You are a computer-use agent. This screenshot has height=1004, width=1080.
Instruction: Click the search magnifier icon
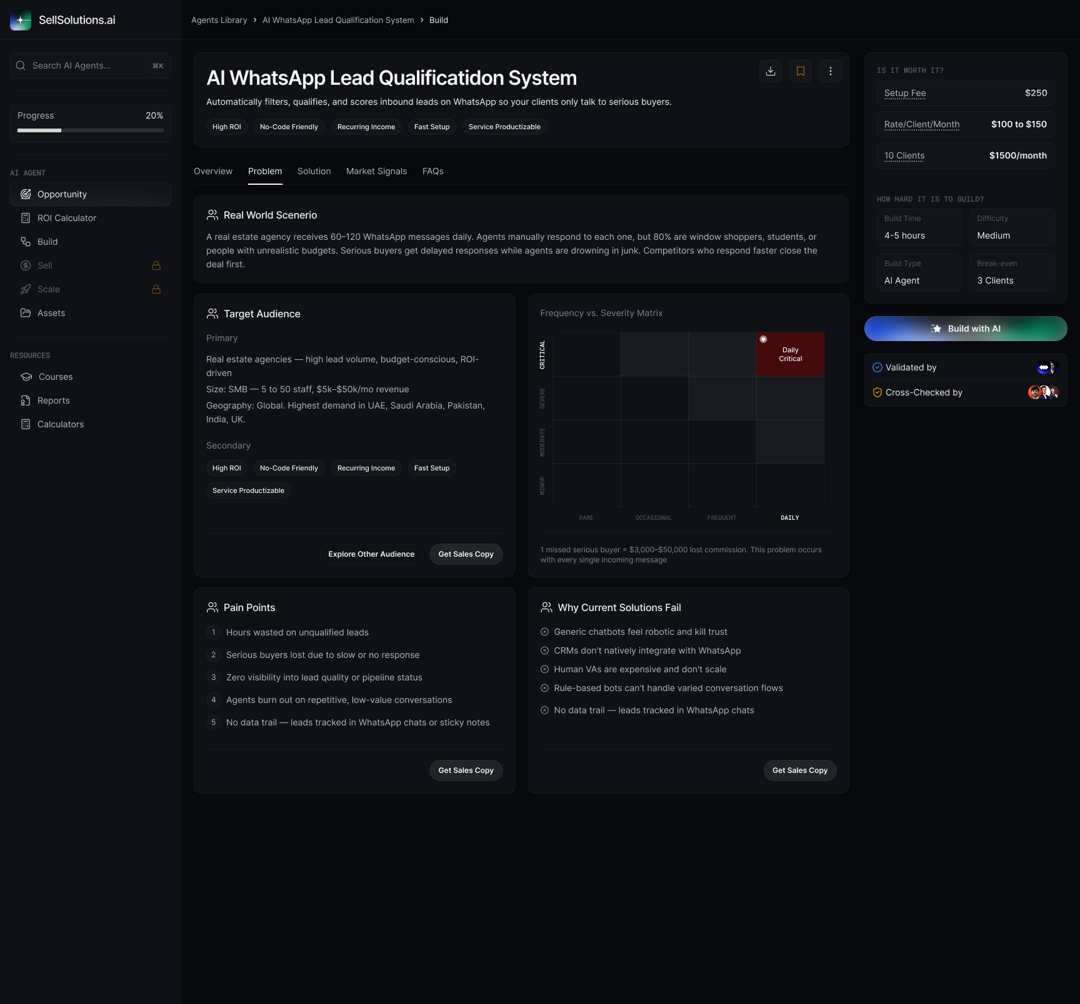(x=21, y=65)
